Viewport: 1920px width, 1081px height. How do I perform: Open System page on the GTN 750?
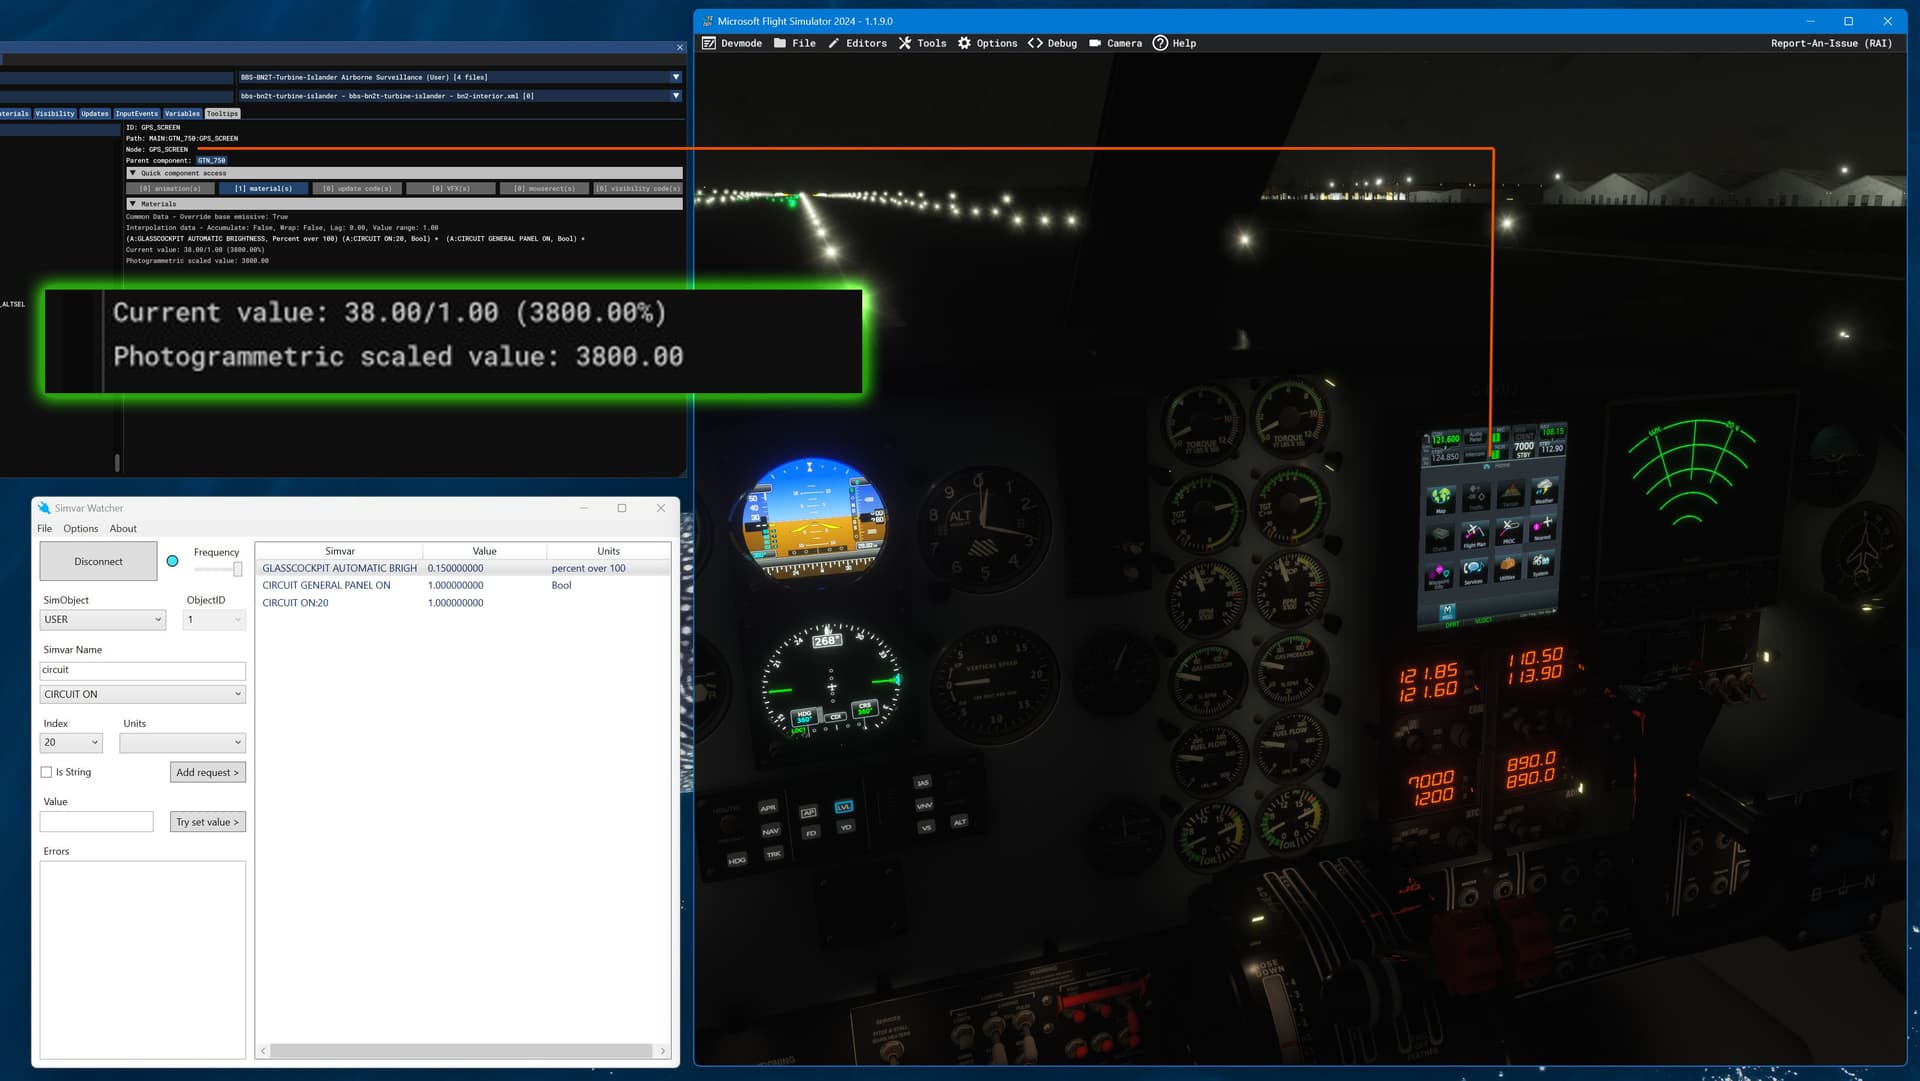click(x=1541, y=564)
